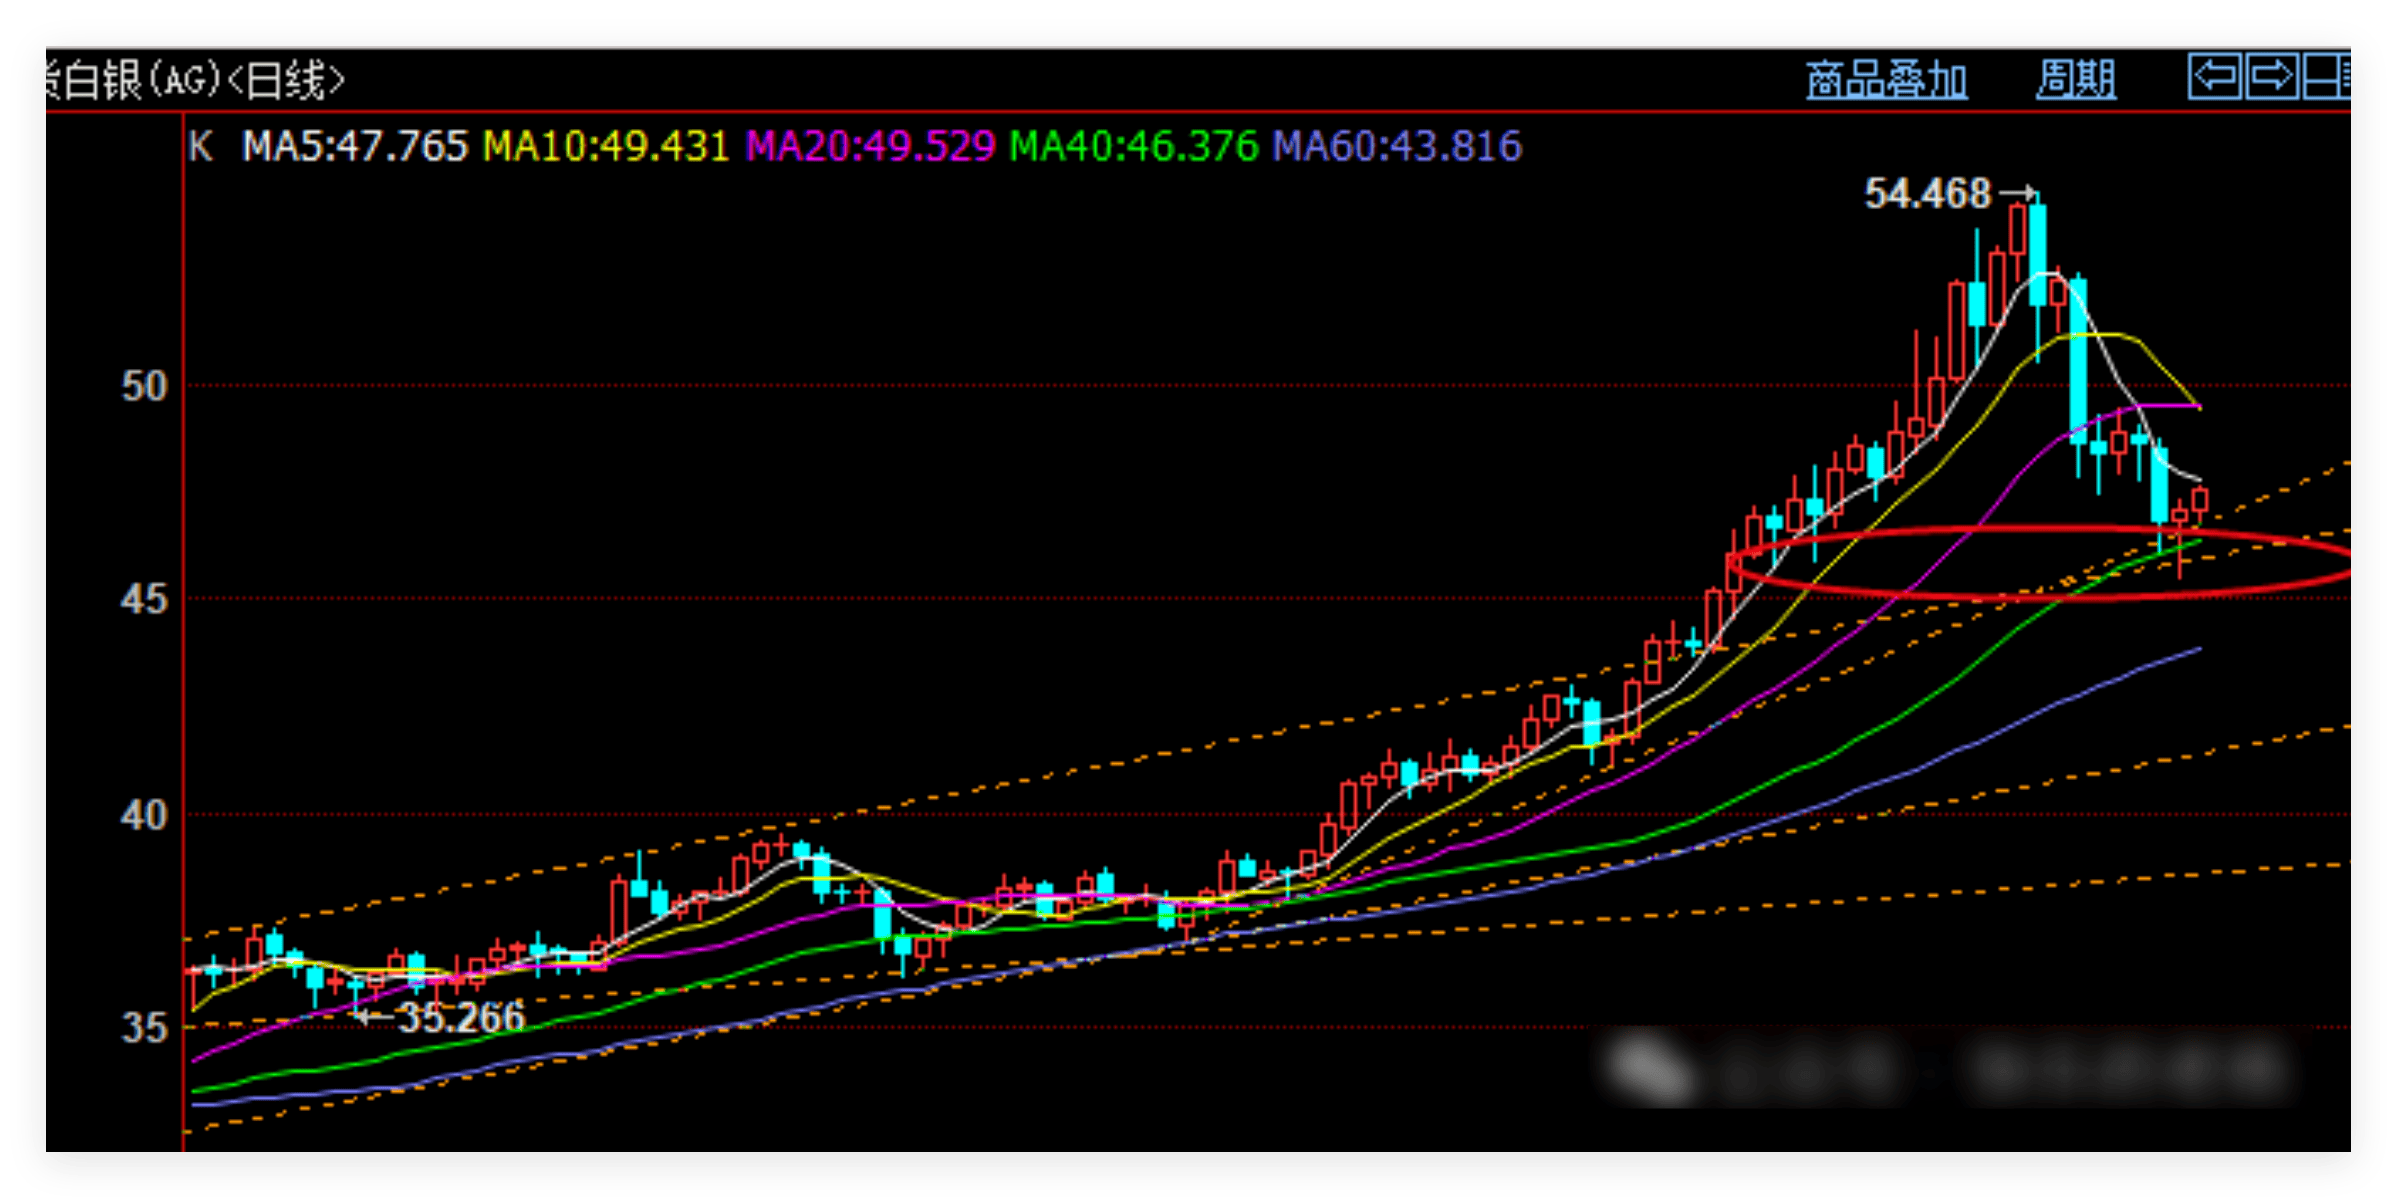Click the 白银(AG)<日线> chart title
This screenshot has width=2397, height=1198.
coord(196,80)
